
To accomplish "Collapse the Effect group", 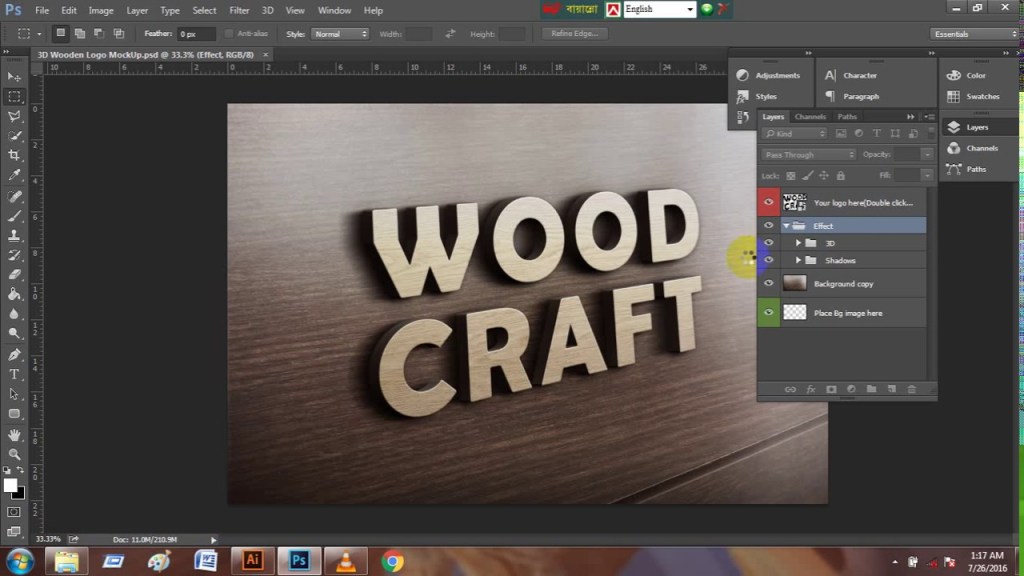I will tap(786, 225).
